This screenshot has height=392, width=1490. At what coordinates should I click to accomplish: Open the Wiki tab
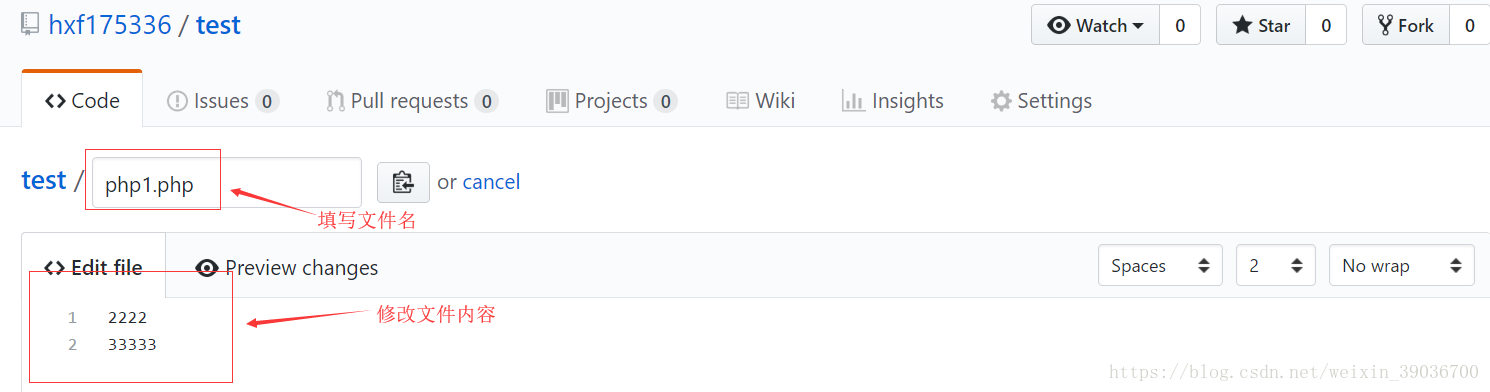(x=761, y=101)
